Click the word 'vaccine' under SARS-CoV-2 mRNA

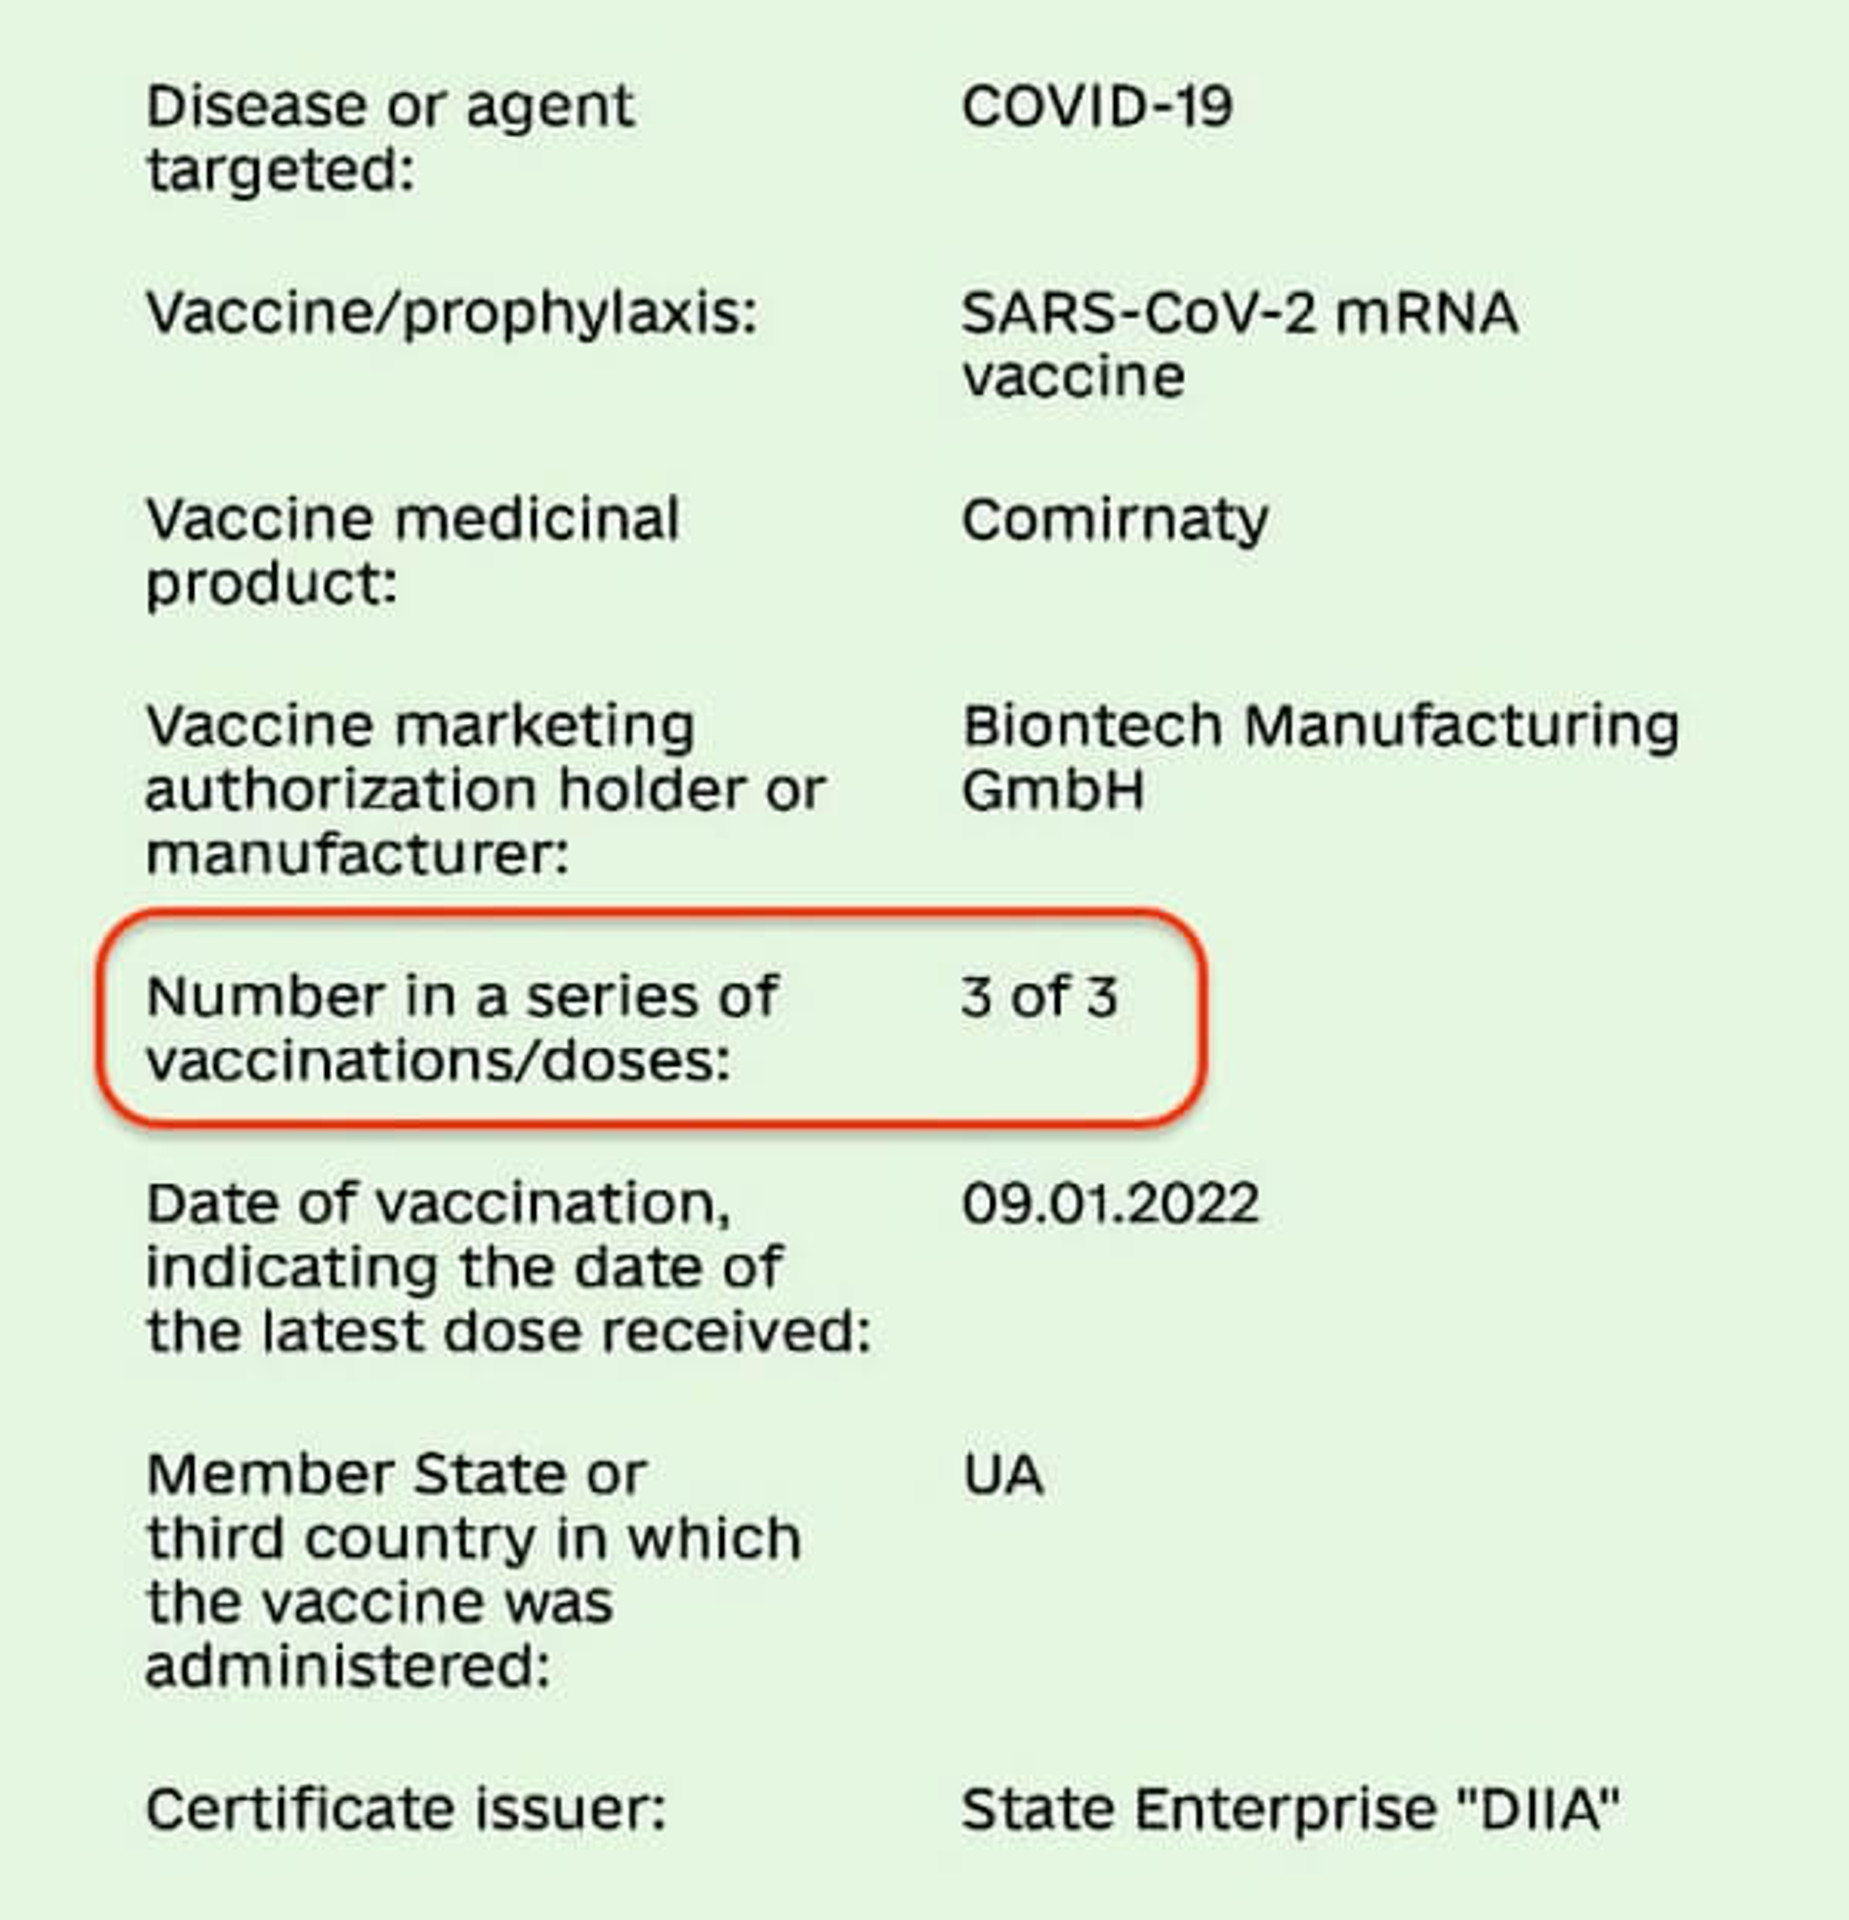pos(1074,378)
